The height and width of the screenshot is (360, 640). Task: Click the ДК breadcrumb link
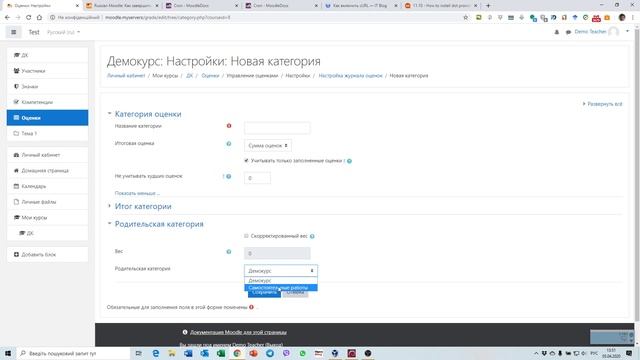tap(189, 76)
